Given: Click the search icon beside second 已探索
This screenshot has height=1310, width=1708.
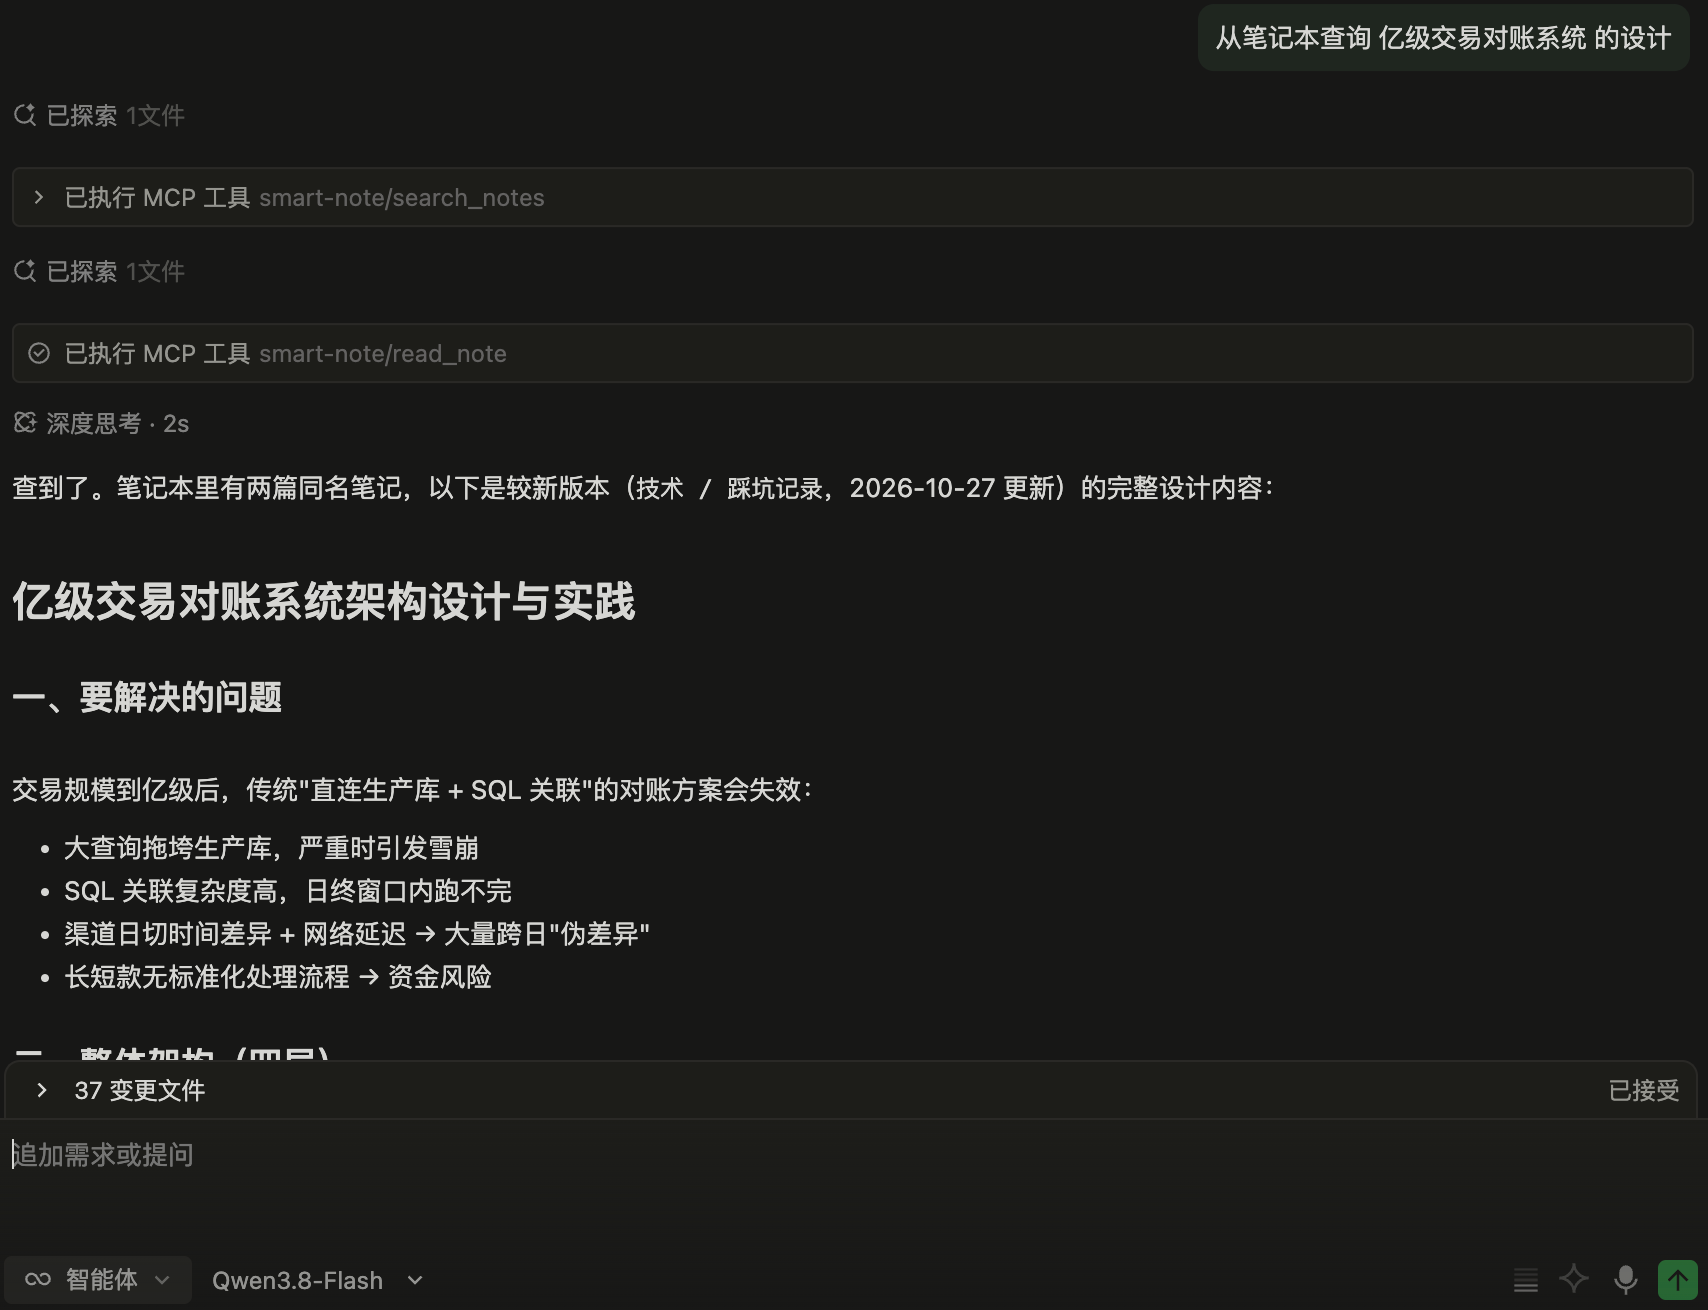Looking at the screenshot, I should coord(25,271).
